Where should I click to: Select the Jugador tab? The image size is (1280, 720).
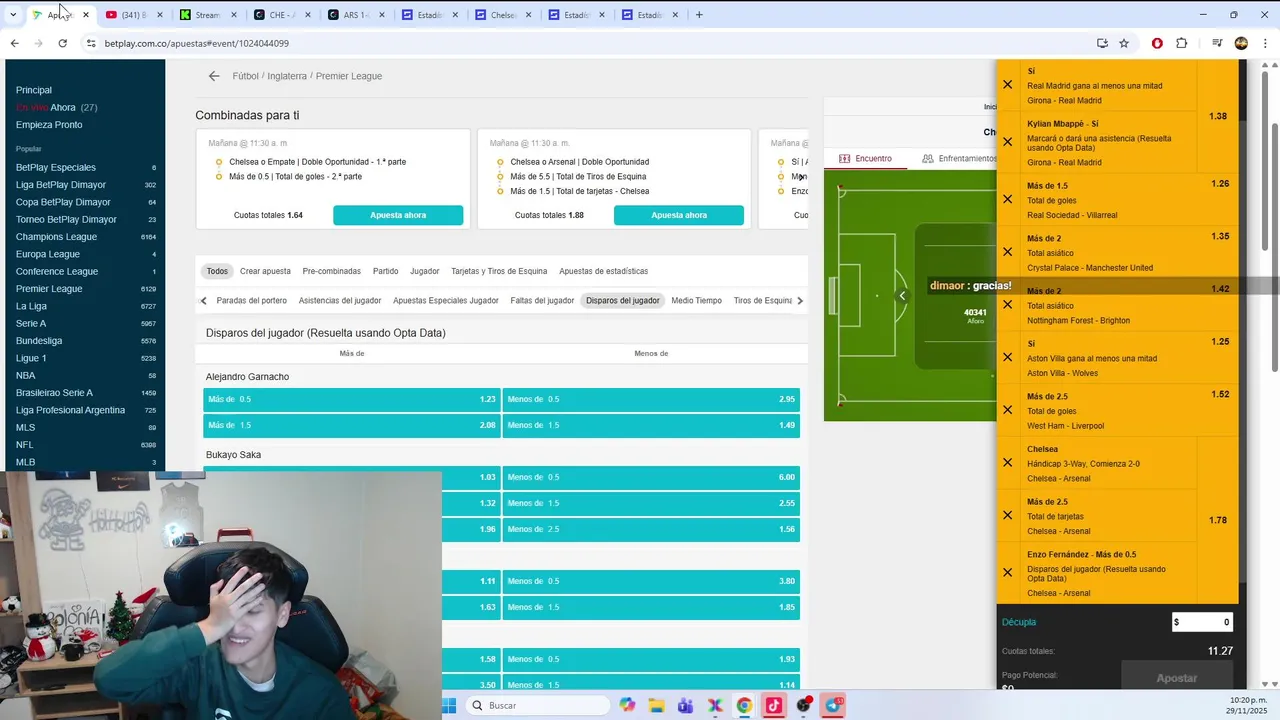[x=424, y=271]
